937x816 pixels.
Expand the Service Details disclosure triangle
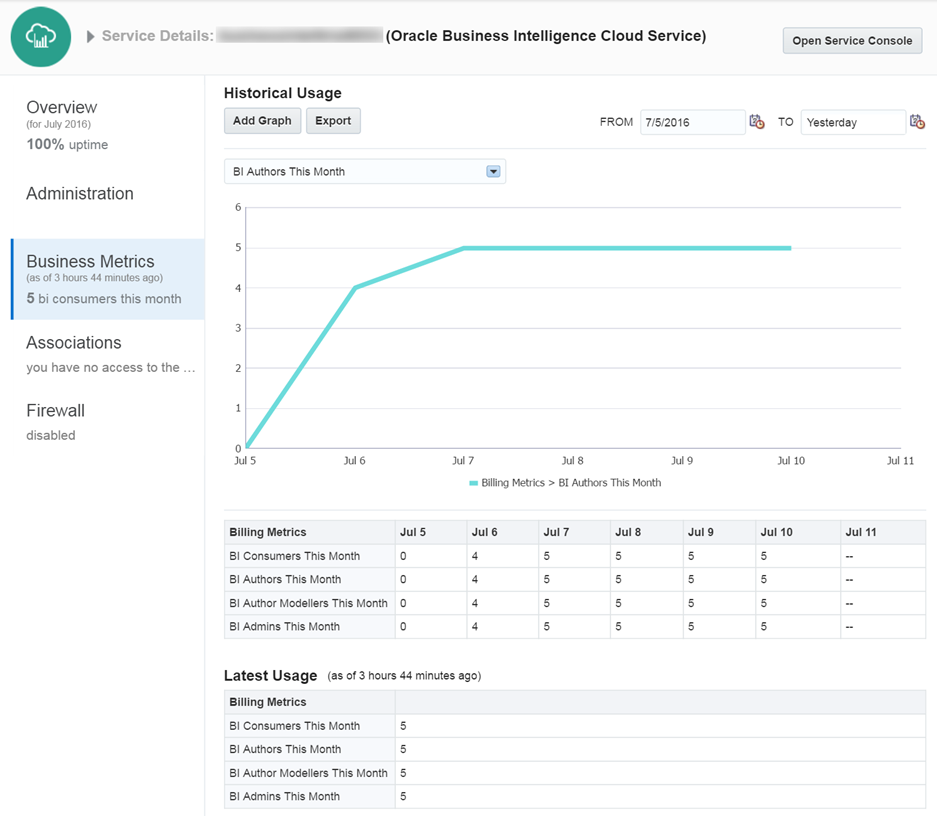[91, 37]
